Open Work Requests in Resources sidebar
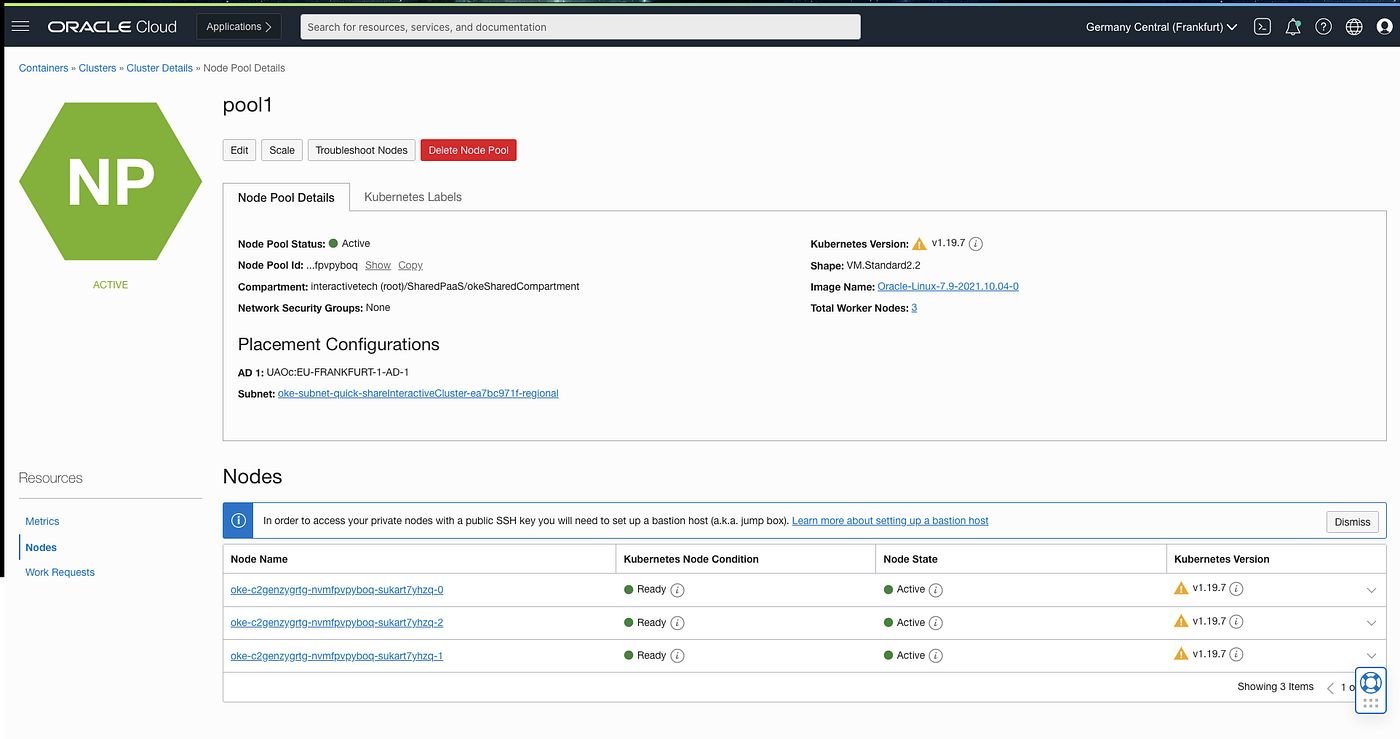Image resolution: width=1400 pixels, height=739 pixels. [60, 572]
